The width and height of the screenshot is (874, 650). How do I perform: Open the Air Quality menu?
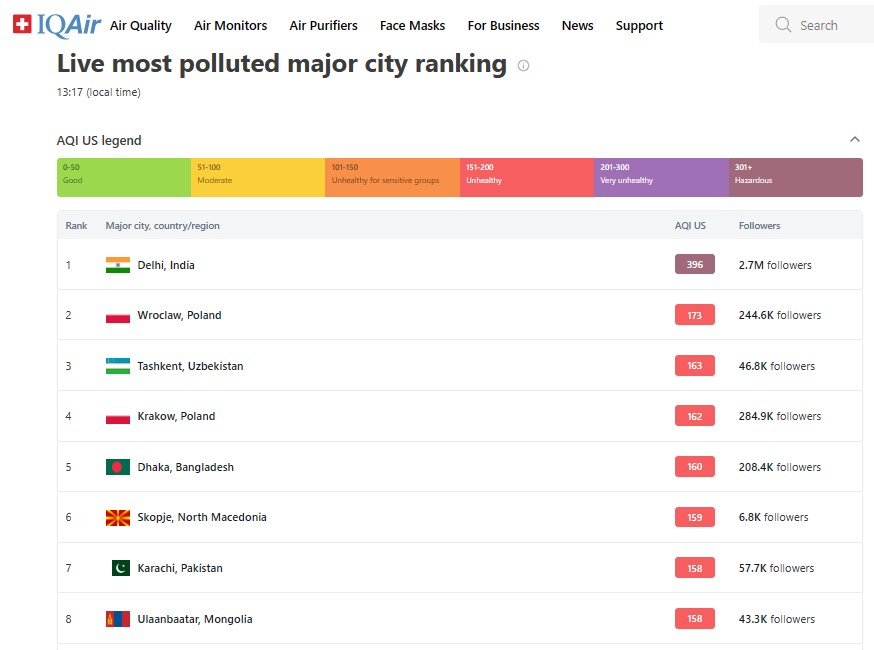pyautogui.click(x=141, y=26)
